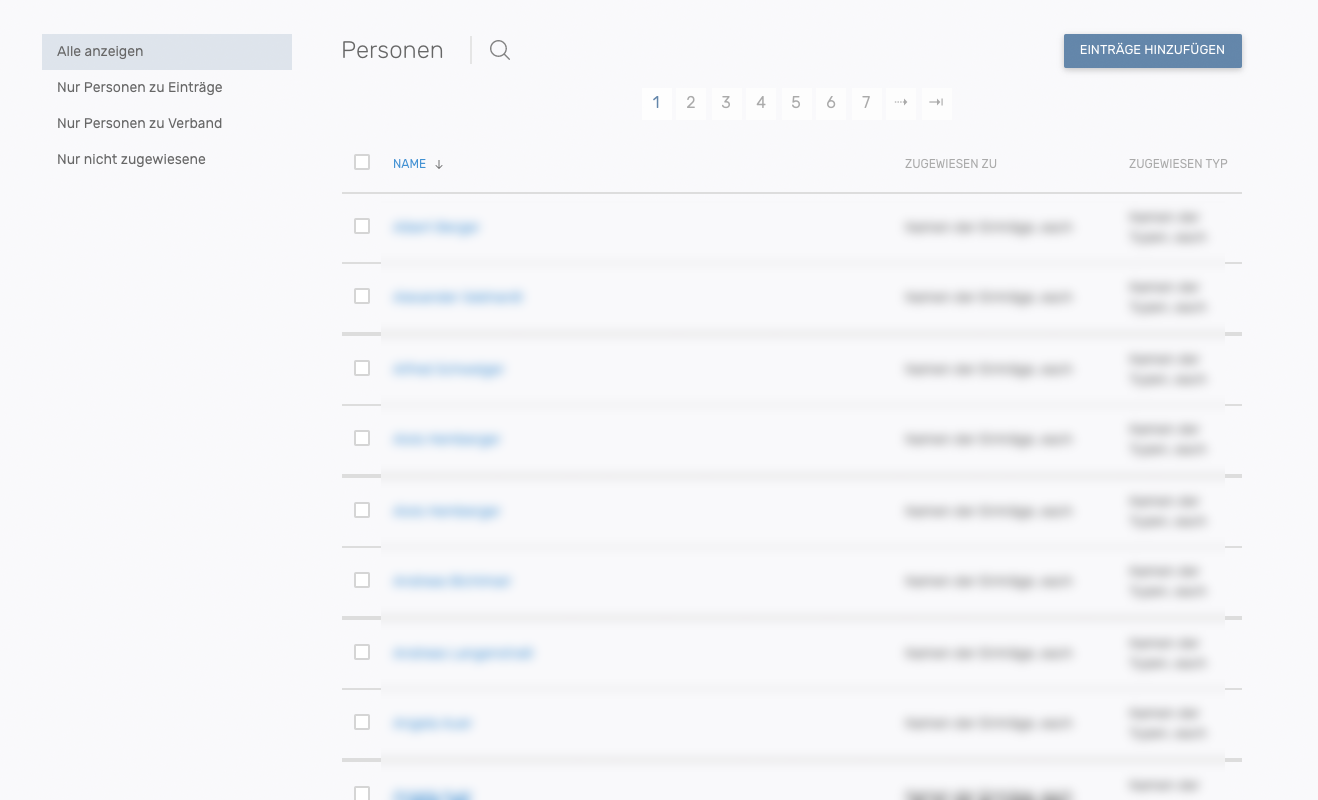The width and height of the screenshot is (1318, 800).
Task: Toggle the select-all checkbox in table header
Action: [x=362, y=162]
